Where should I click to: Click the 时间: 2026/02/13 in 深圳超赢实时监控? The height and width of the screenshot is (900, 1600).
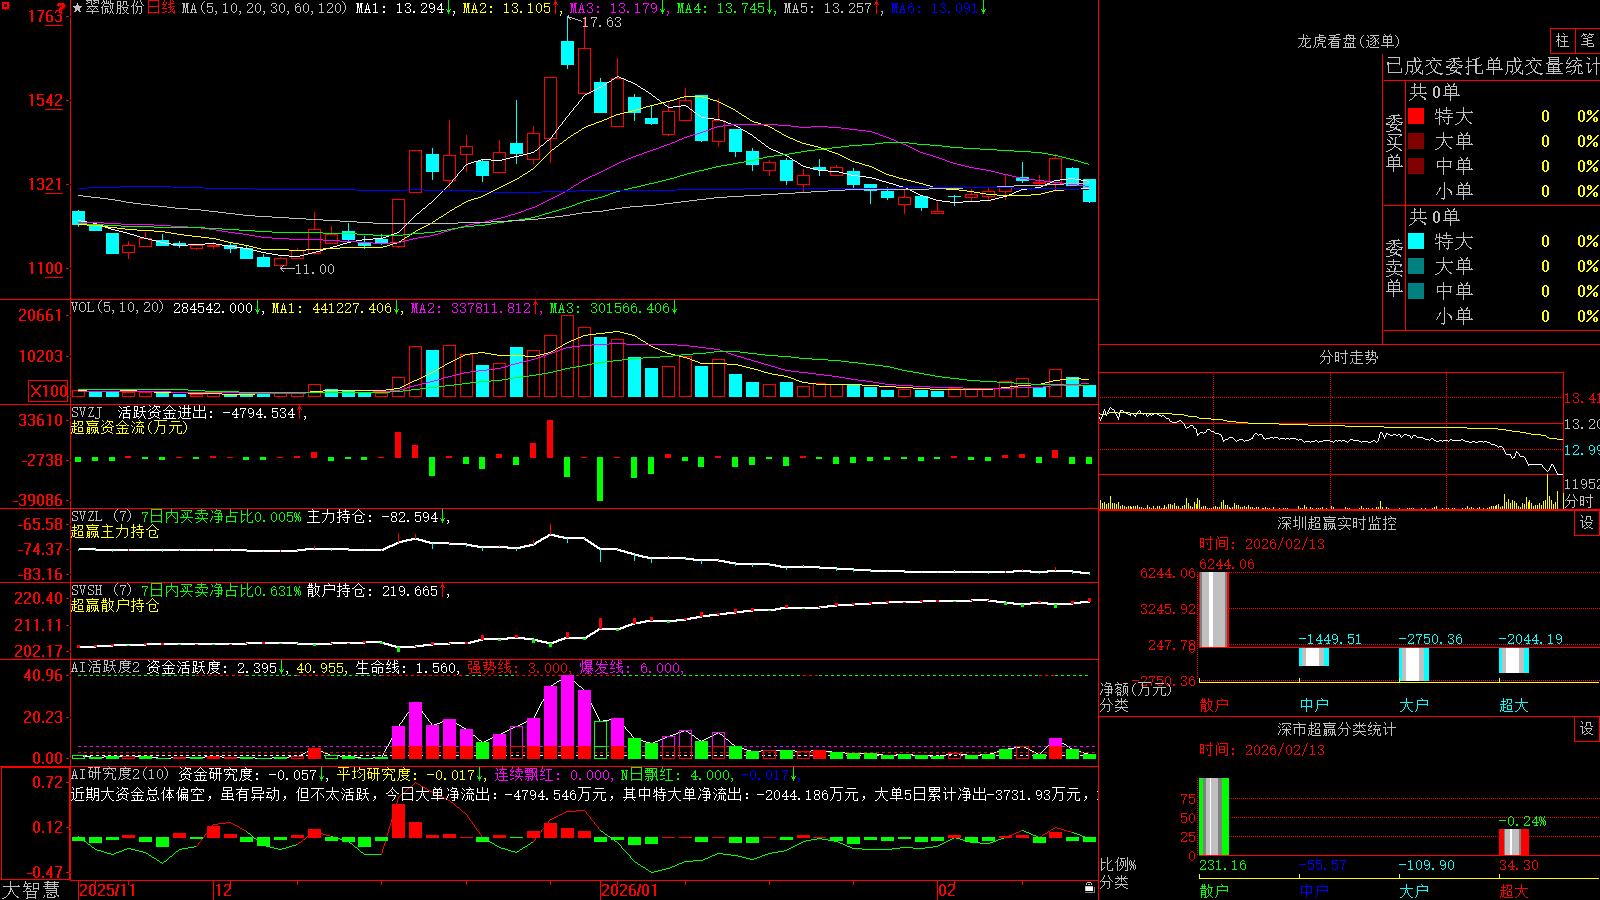[1262, 544]
